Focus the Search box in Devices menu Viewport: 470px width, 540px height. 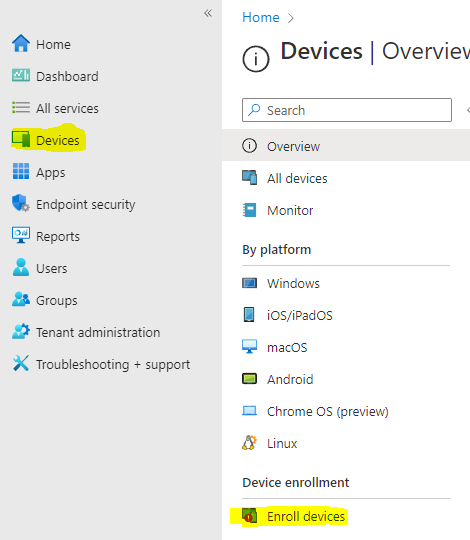[347, 110]
